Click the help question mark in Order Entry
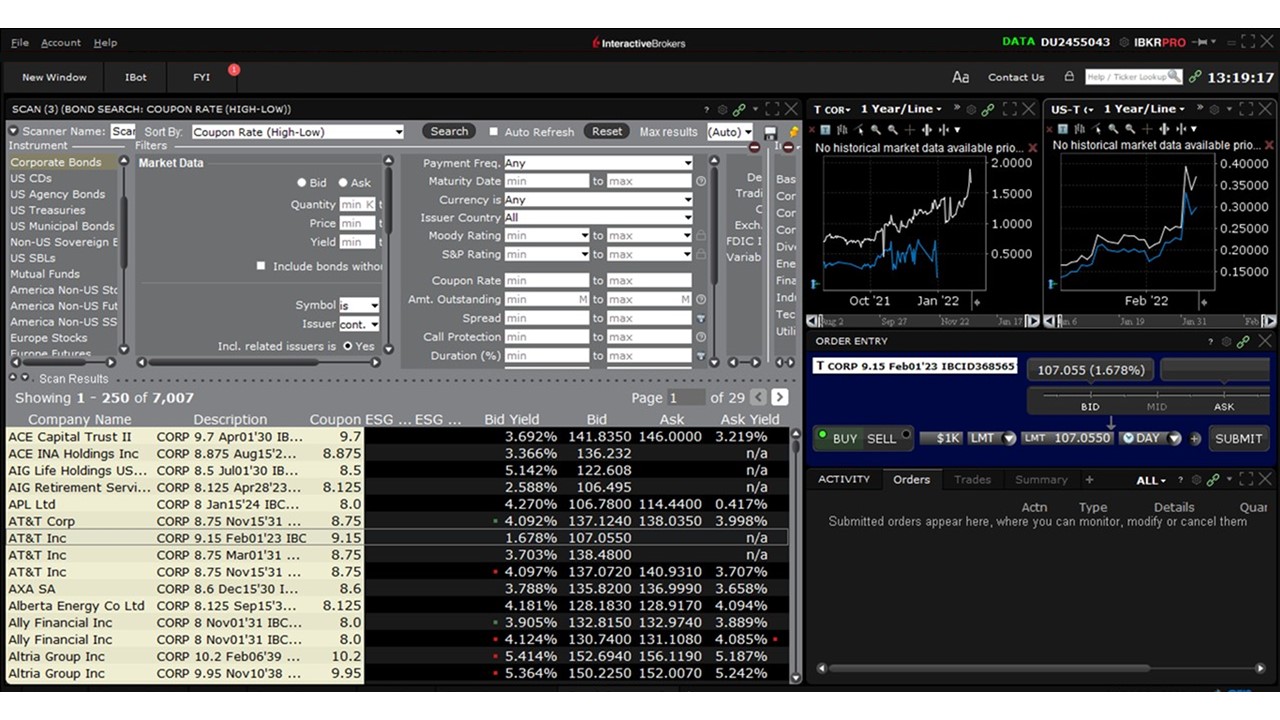1280x720 pixels. click(x=1211, y=341)
